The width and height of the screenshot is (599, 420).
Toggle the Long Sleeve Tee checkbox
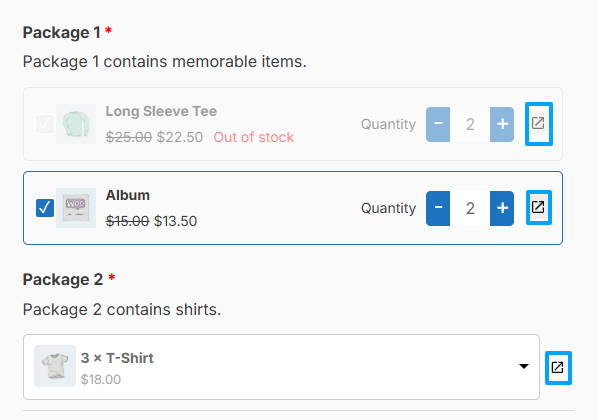coord(45,124)
